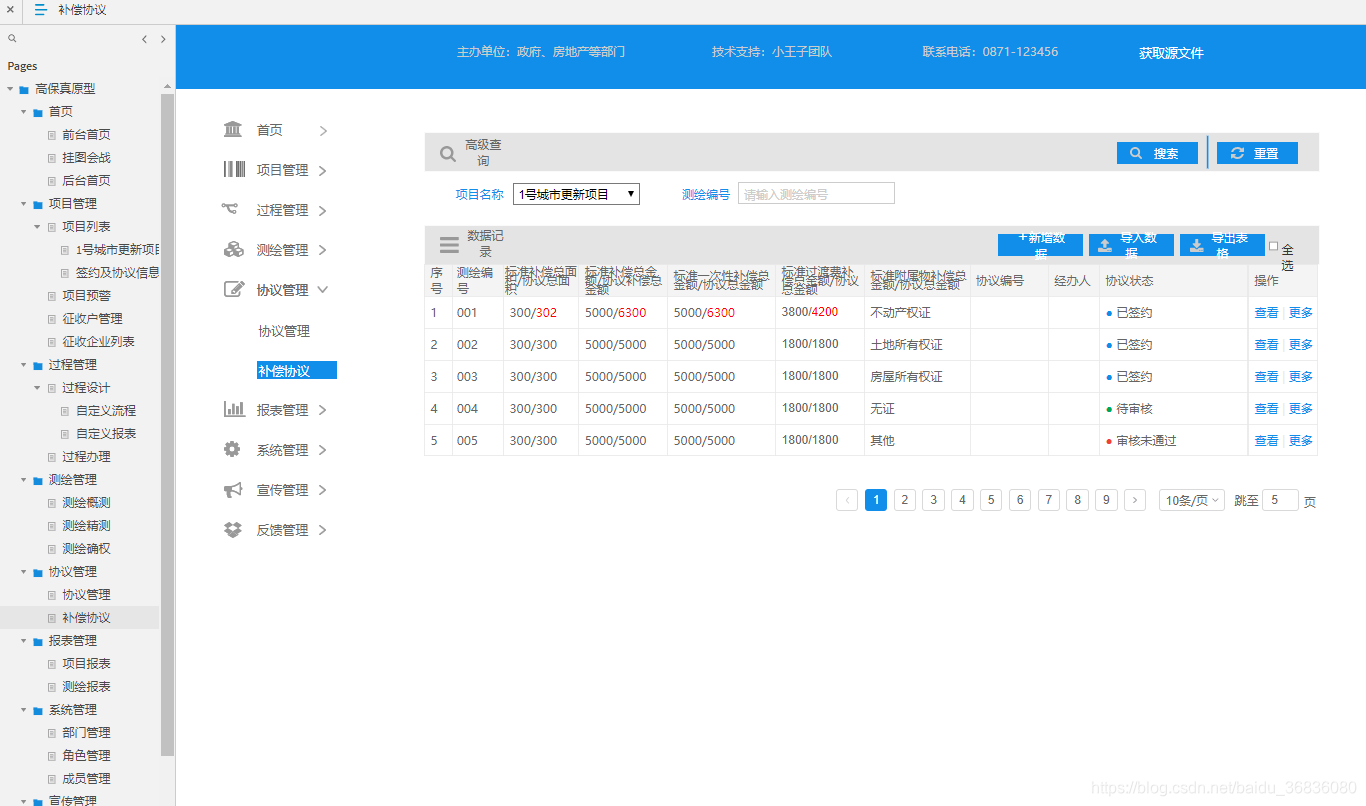
Task: Click 更多 in row 003
Action: 1301,377
